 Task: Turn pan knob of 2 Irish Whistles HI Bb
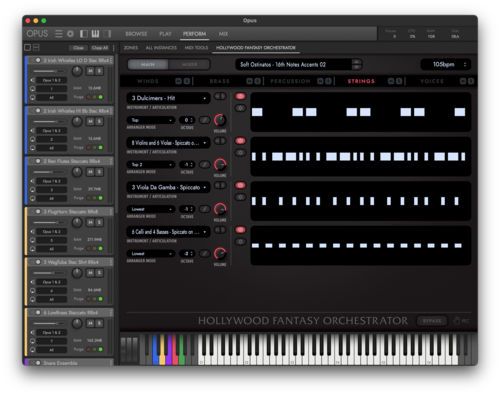(77, 122)
